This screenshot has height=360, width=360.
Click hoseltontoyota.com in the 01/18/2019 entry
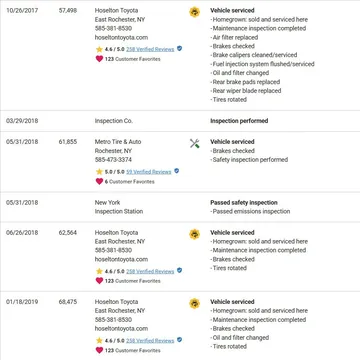coord(121,328)
